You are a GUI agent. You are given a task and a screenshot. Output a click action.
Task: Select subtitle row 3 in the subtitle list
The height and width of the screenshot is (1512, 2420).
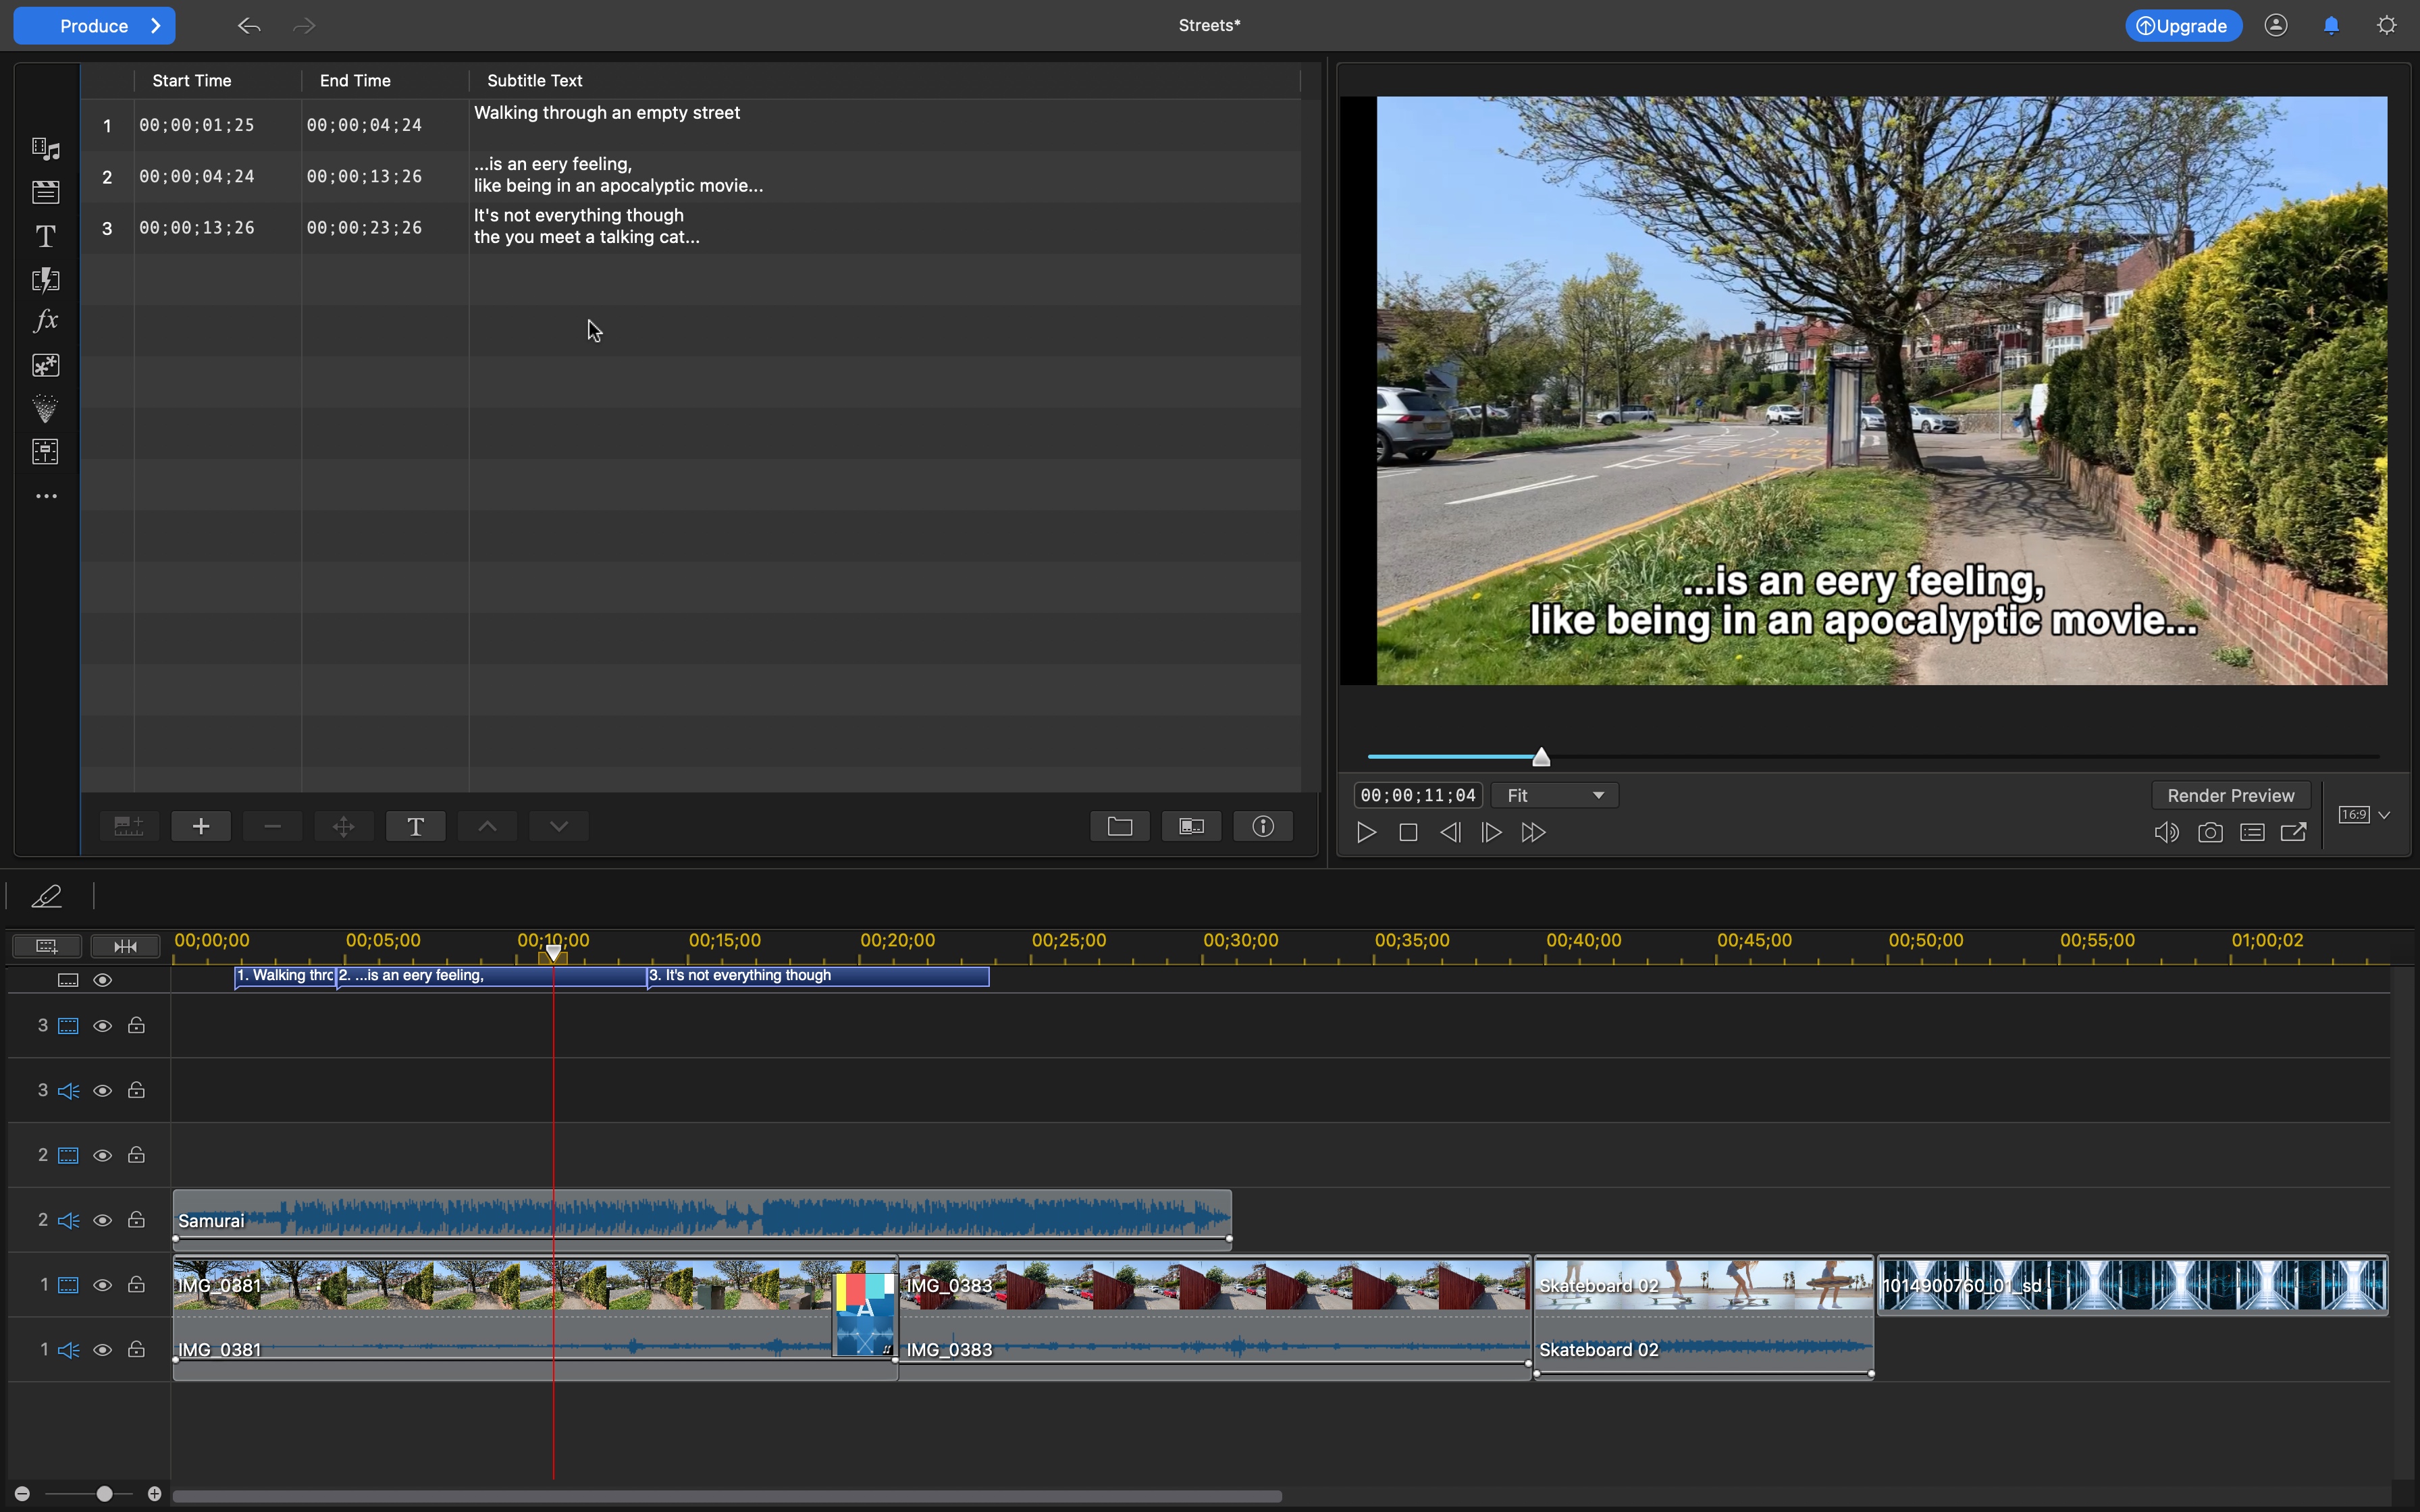[600, 226]
